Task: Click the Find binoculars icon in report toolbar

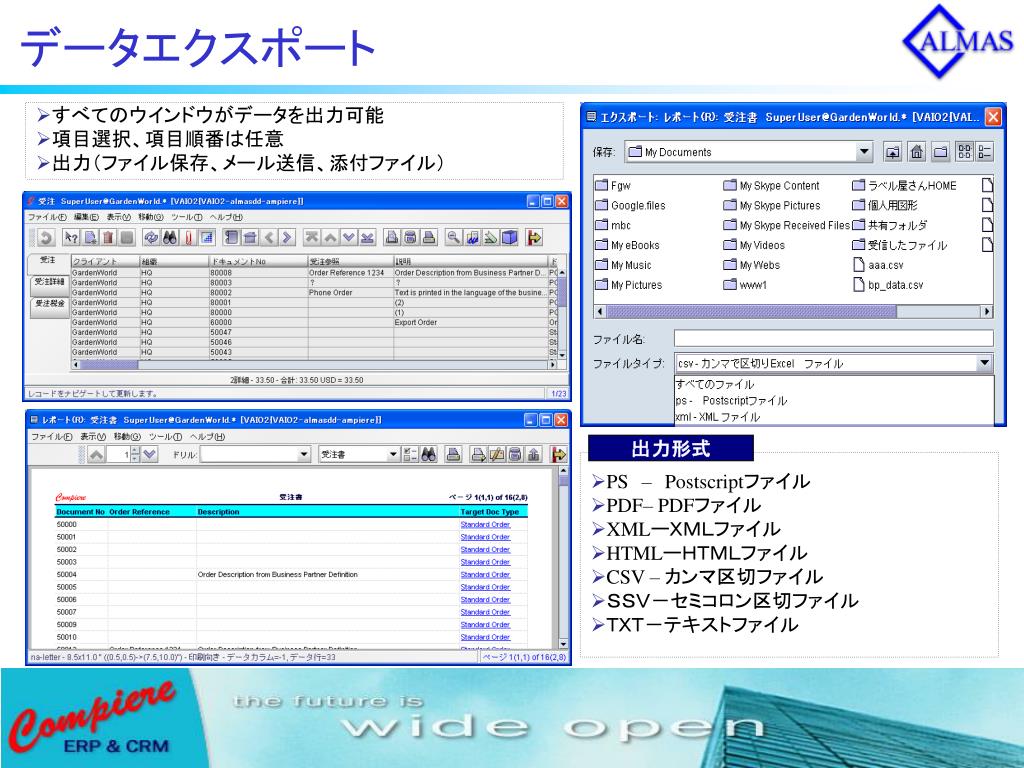Action: 428,455
